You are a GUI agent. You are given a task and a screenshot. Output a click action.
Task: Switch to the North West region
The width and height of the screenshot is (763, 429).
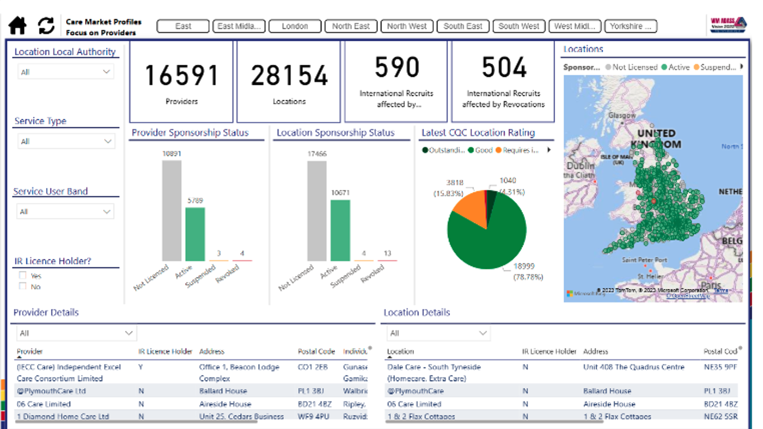408,26
